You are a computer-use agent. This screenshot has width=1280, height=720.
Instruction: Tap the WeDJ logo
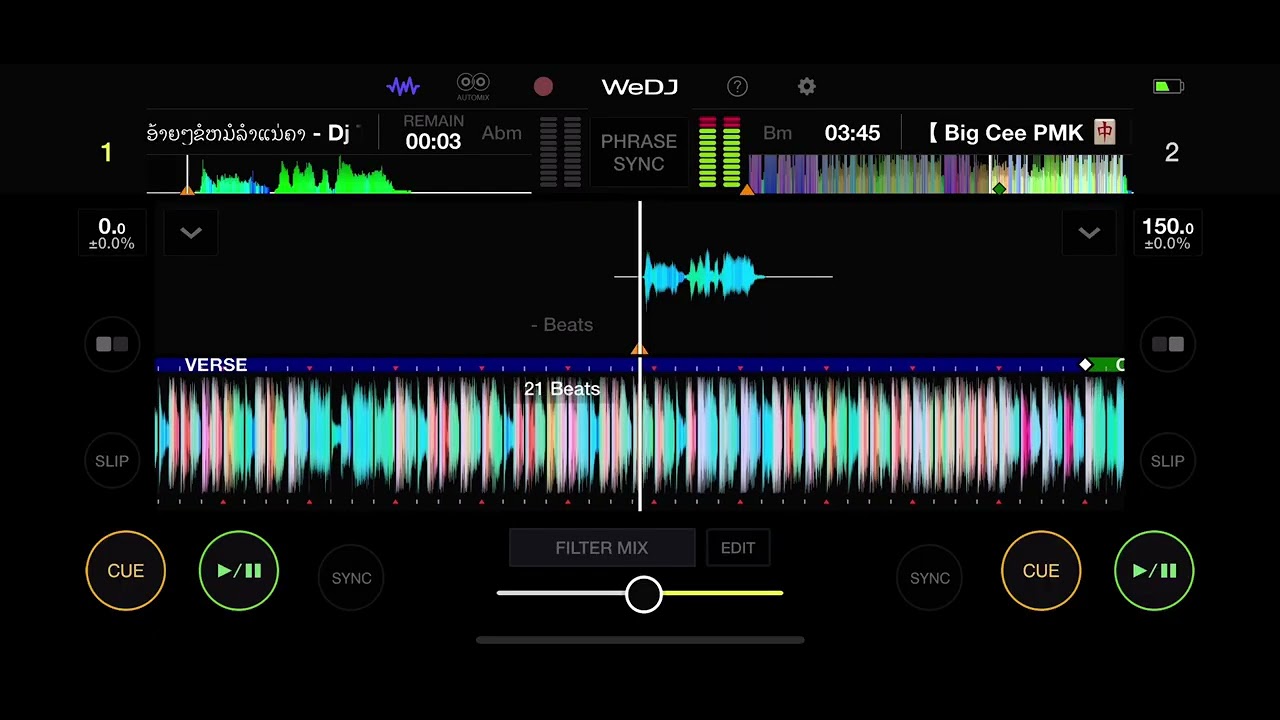(x=640, y=87)
